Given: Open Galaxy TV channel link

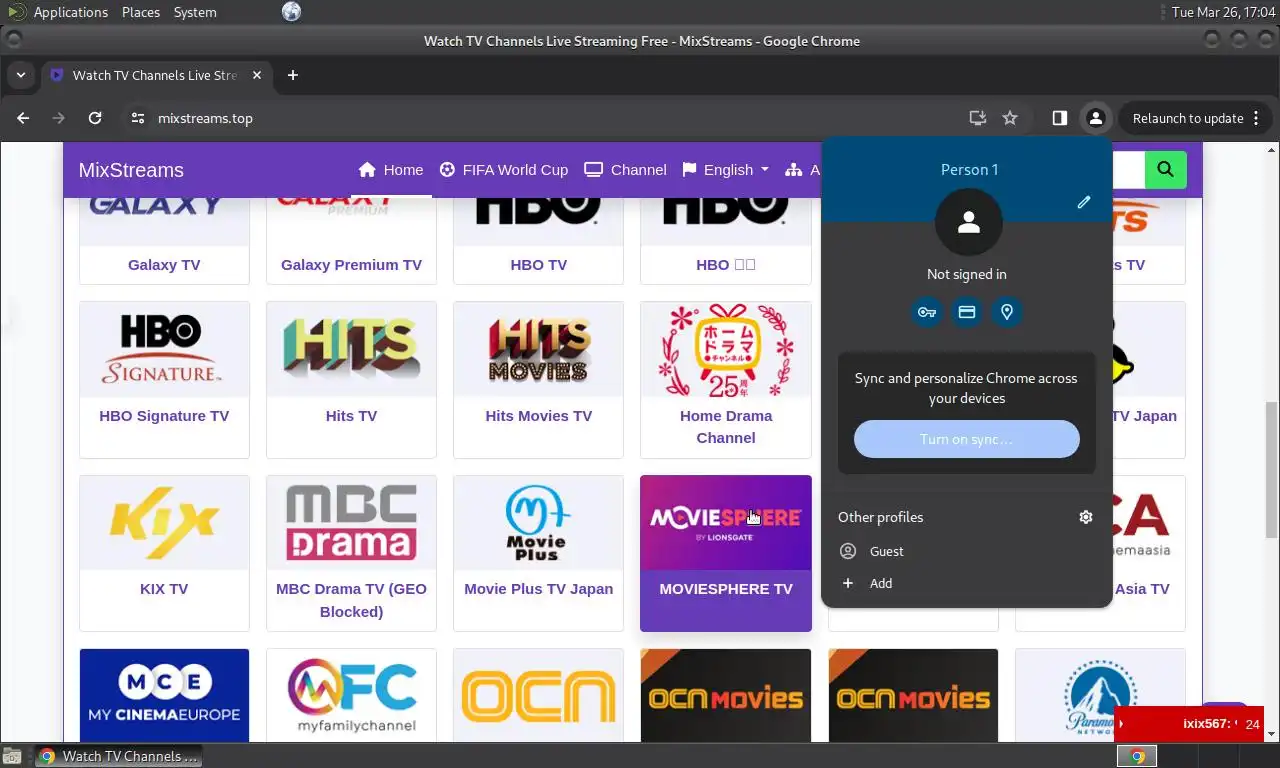Looking at the screenshot, I should (164, 265).
